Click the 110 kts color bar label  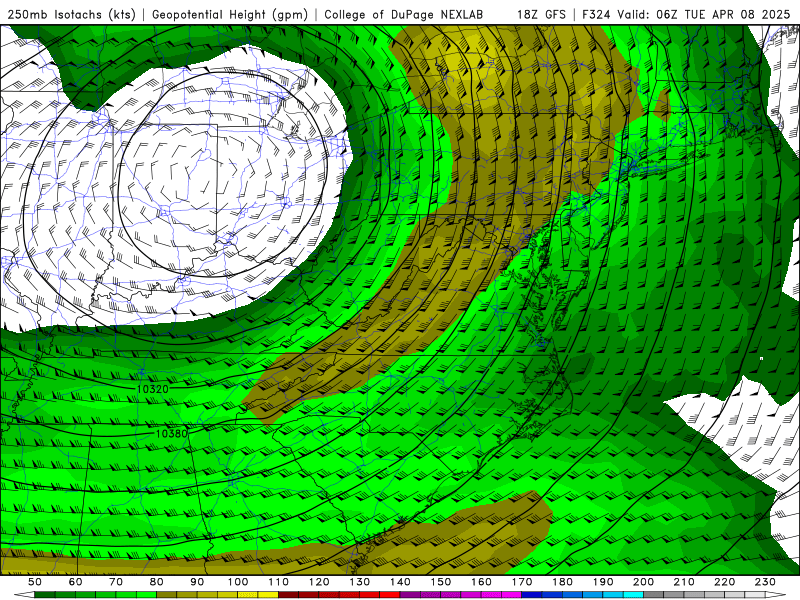tap(279, 582)
